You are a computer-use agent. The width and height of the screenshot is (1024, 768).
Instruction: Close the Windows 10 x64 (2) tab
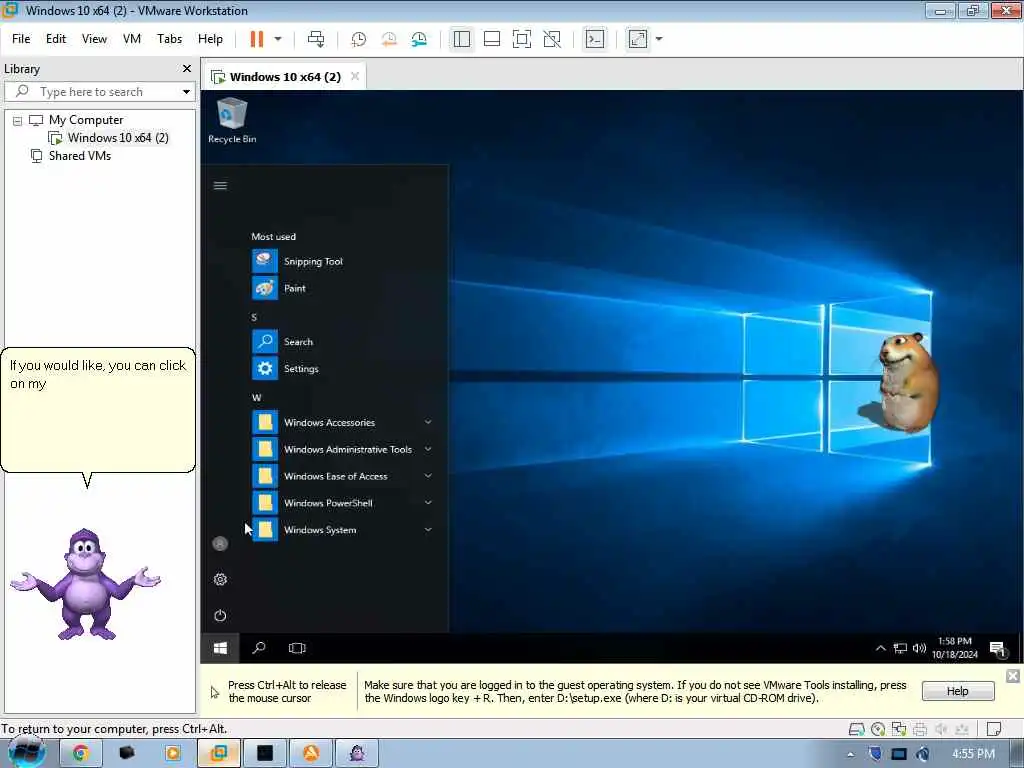(x=355, y=76)
